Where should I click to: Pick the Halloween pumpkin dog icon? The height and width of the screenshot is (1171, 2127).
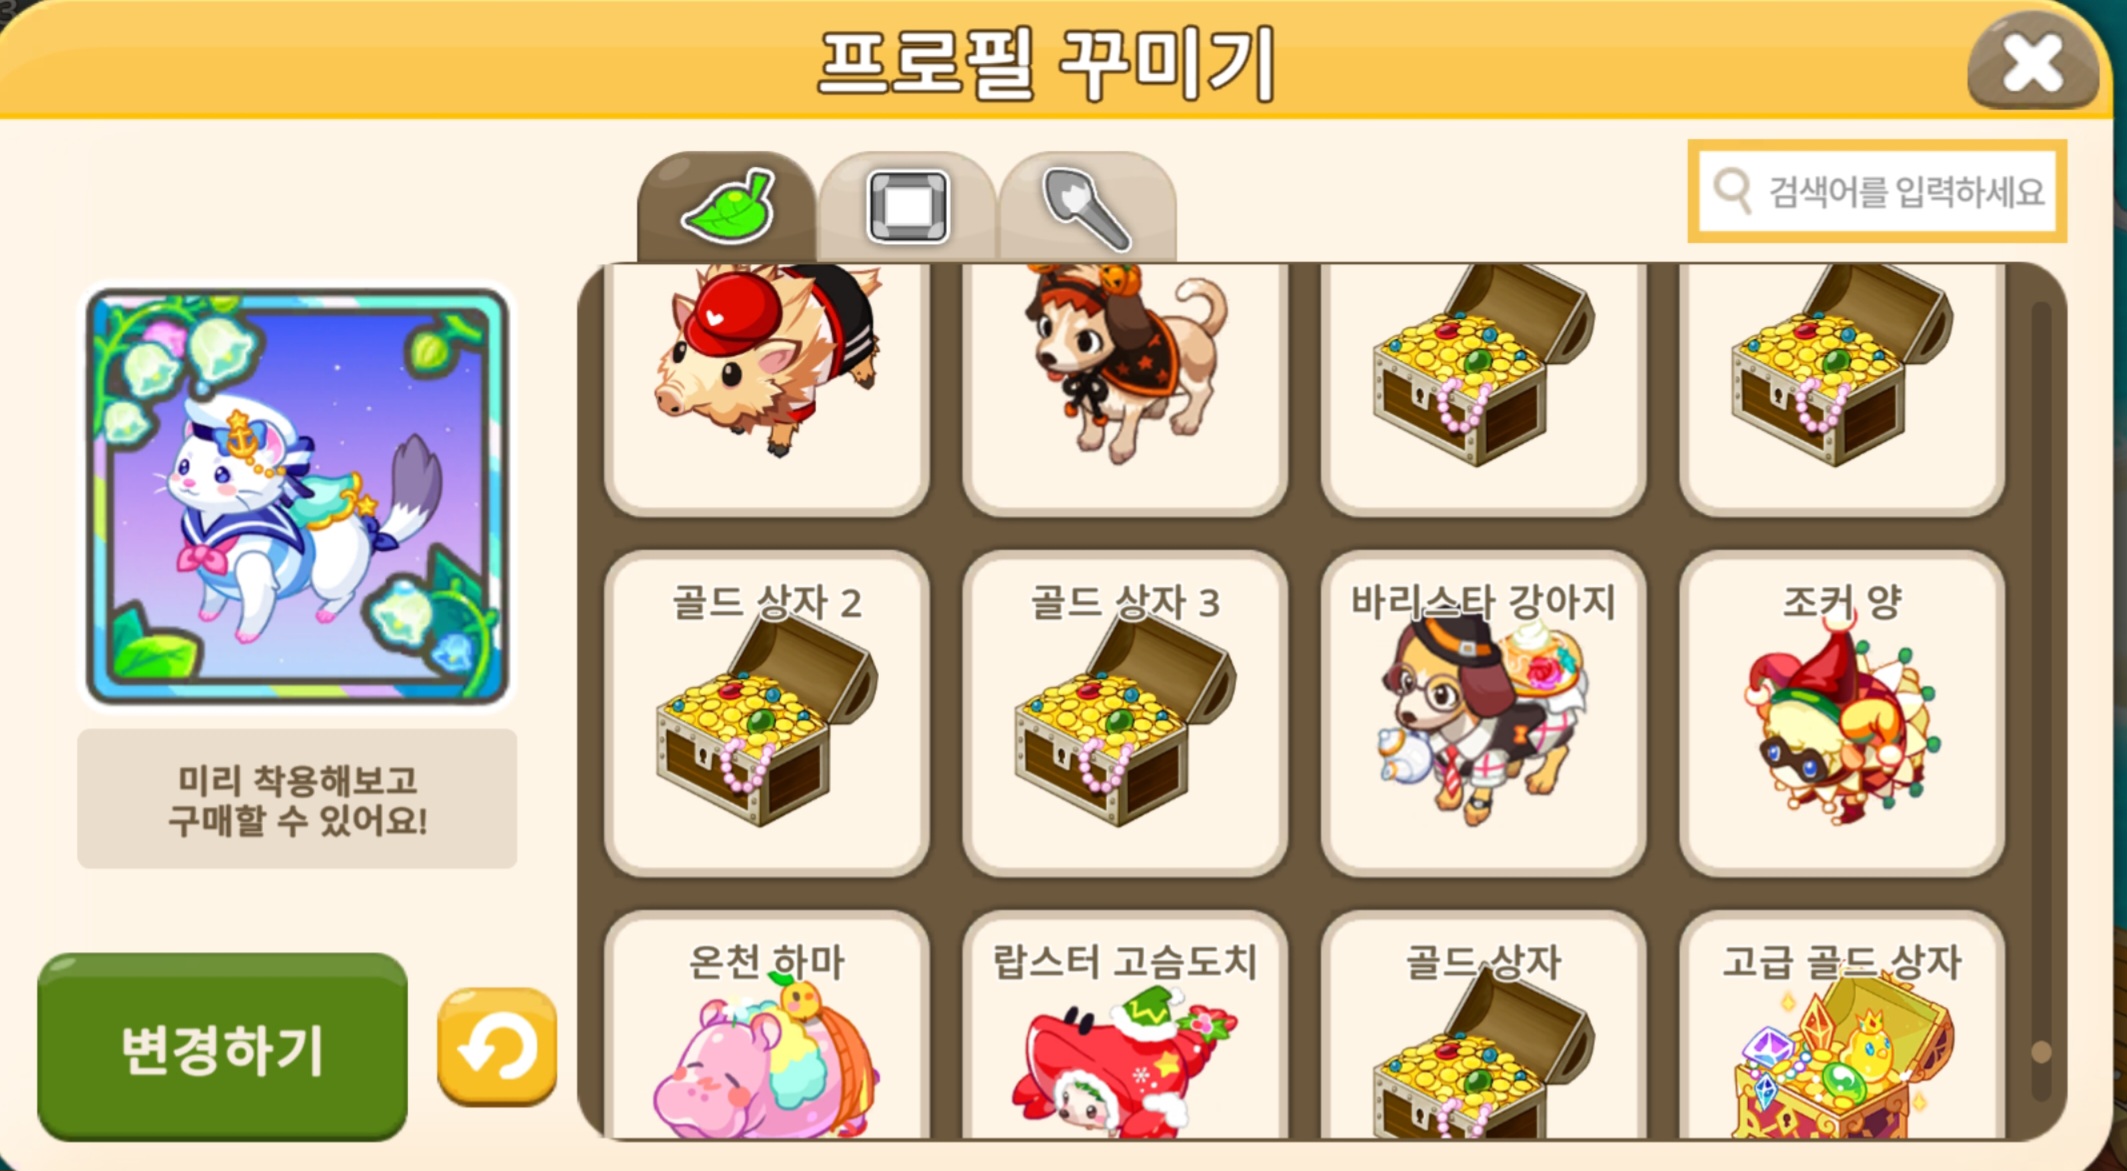[1125, 390]
